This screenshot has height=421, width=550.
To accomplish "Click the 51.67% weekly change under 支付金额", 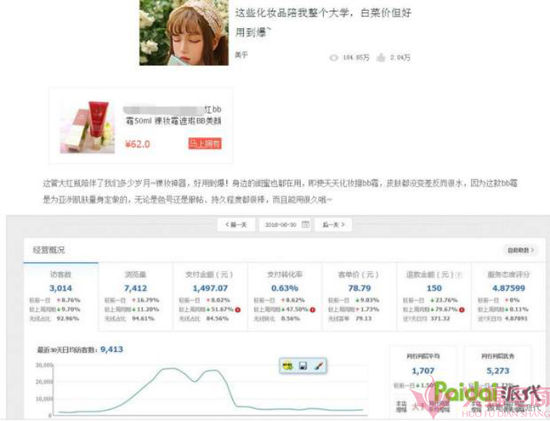I will pos(222,309).
